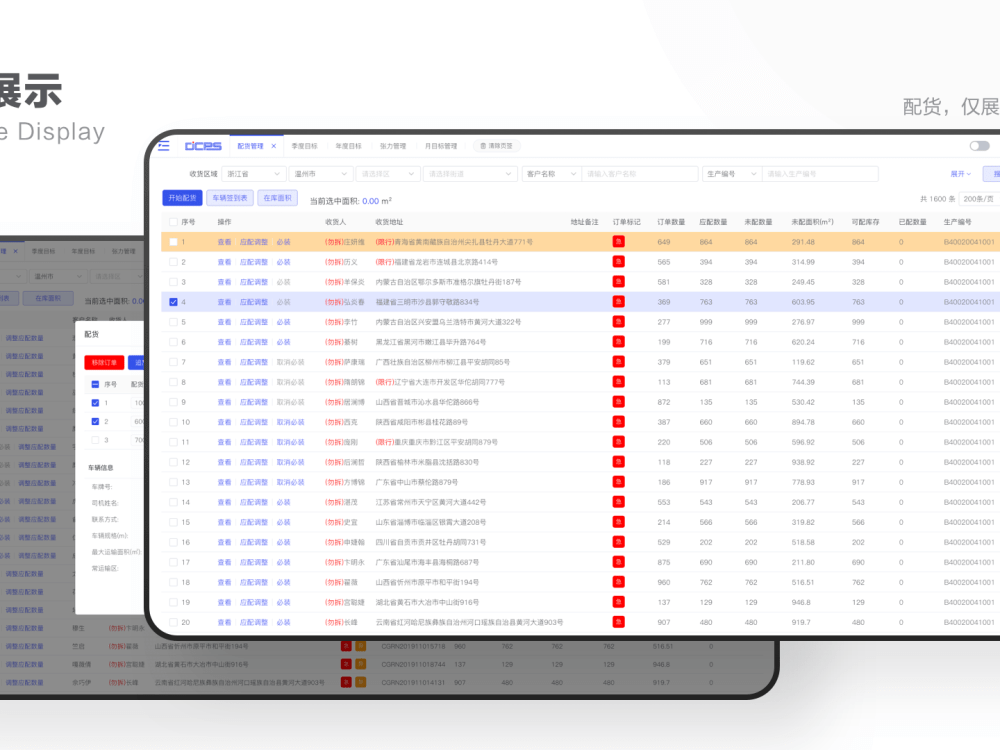The width and height of the screenshot is (1000, 750).
Task: Open the 温州市 city dropdown
Action: tap(320, 173)
